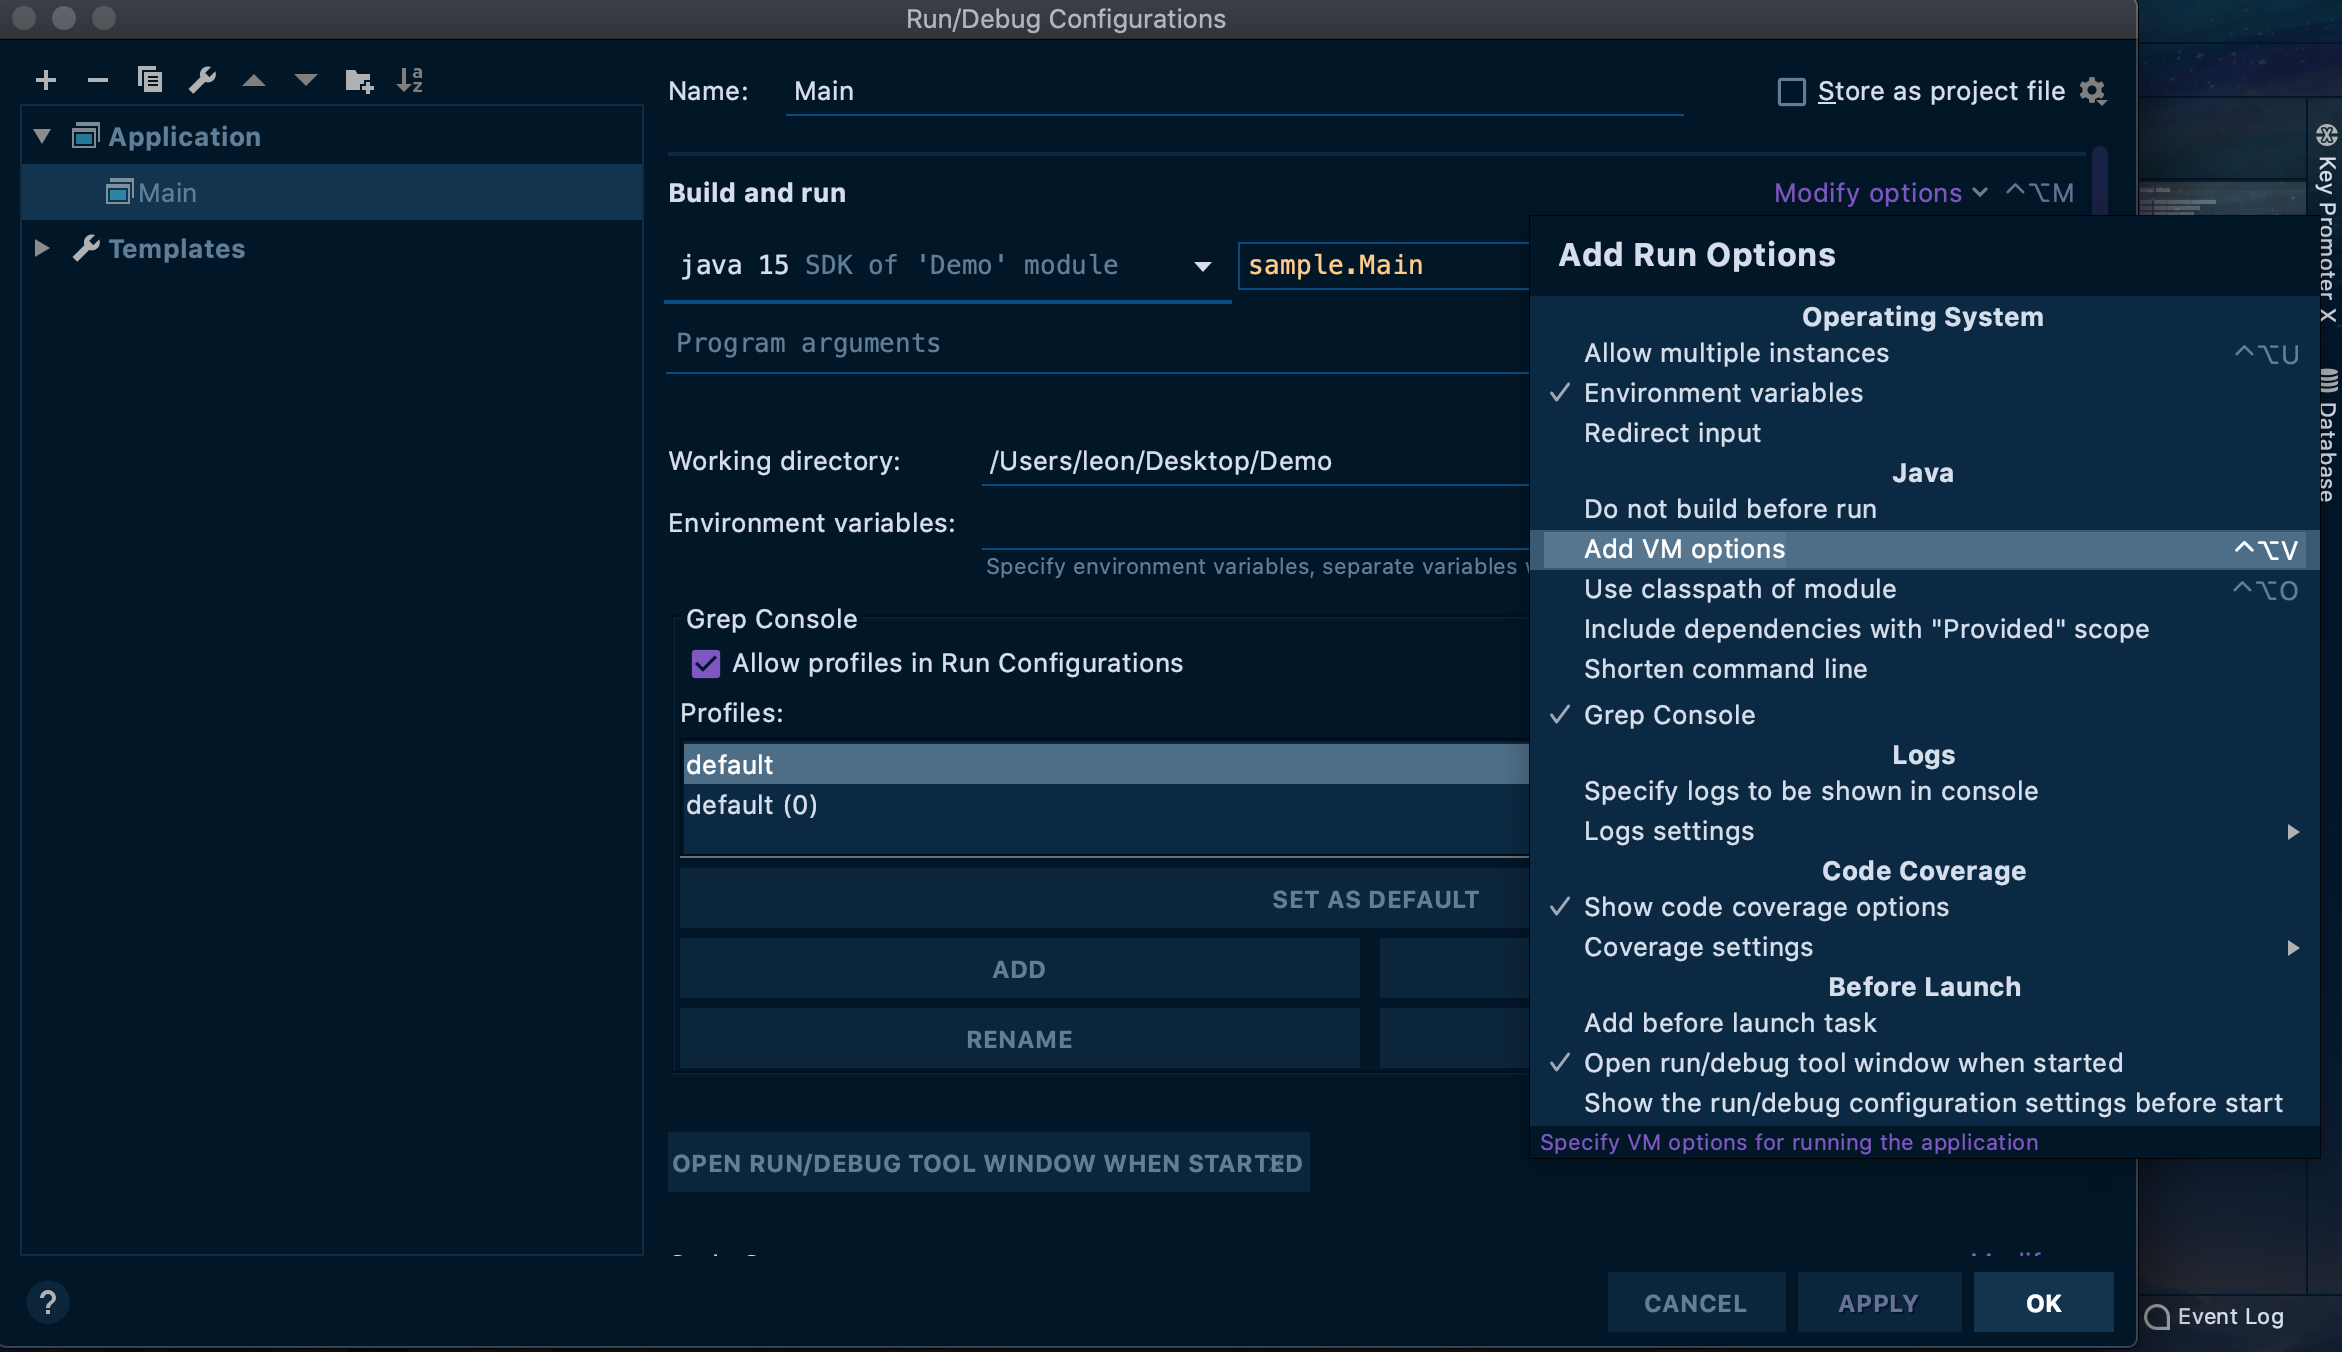
Task: Select Add VM options menu entry
Action: point(1684,548)
